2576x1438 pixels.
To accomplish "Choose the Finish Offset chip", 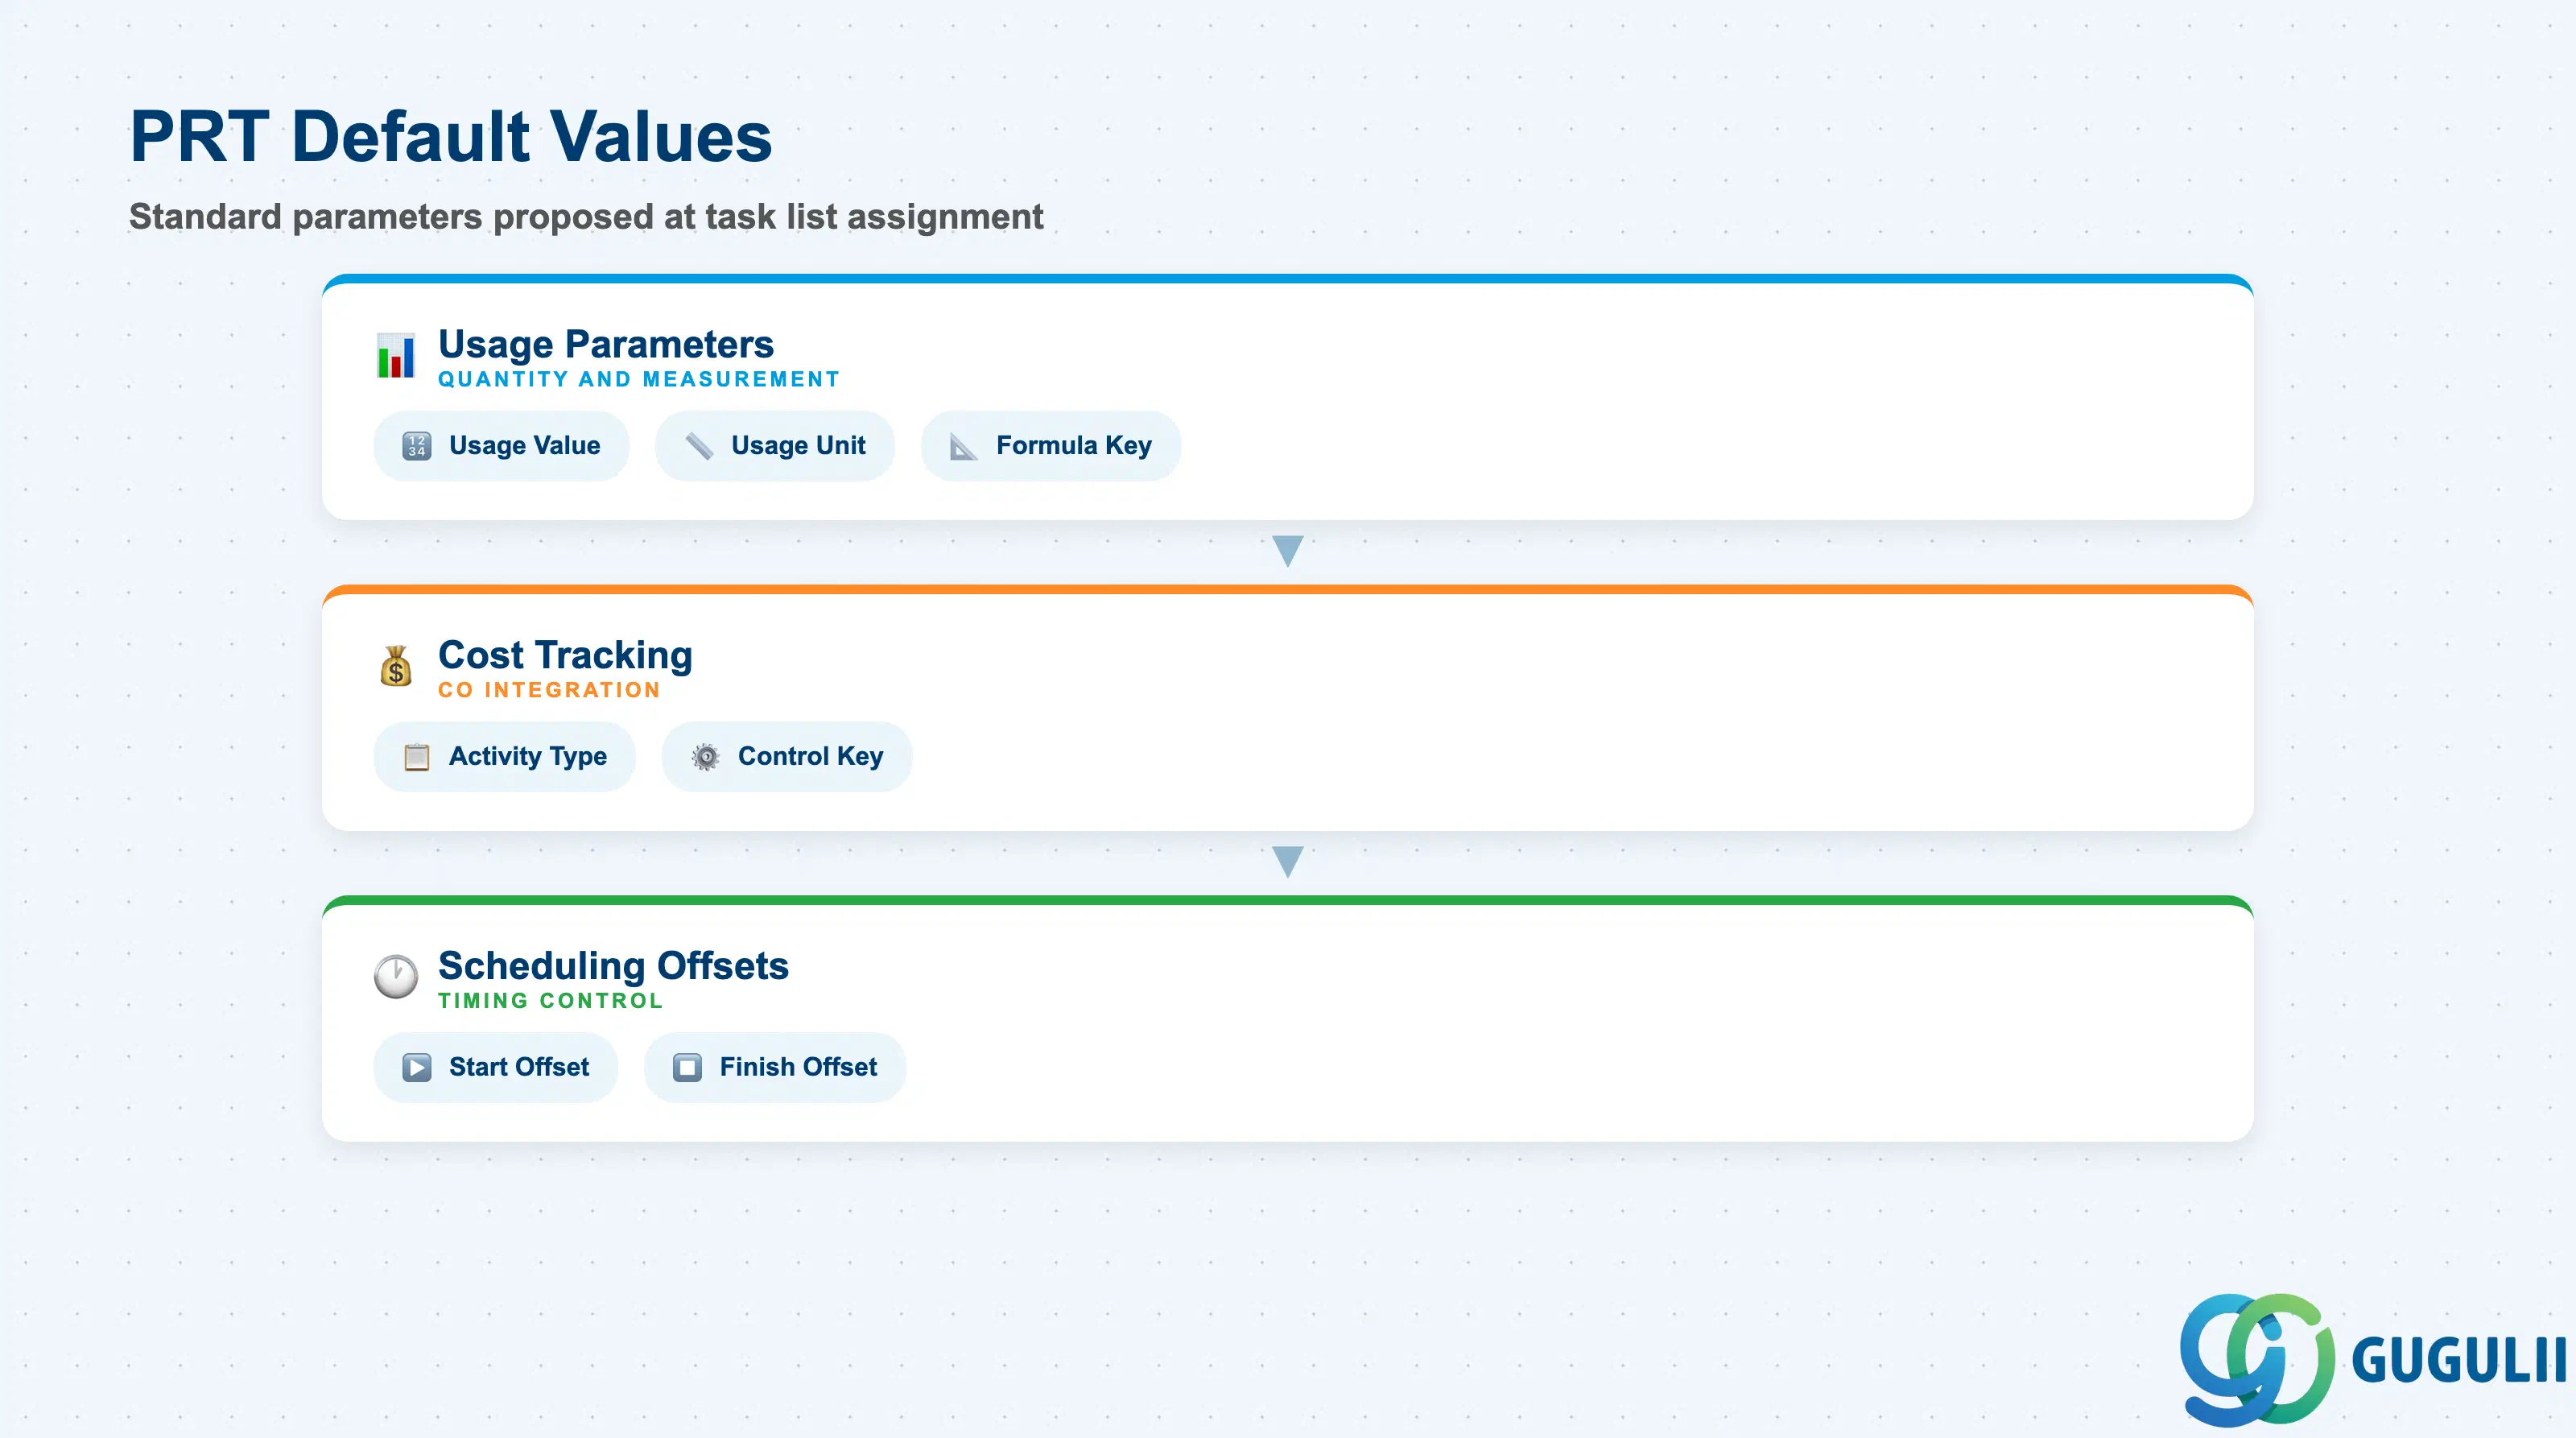I will (775, 1068).
